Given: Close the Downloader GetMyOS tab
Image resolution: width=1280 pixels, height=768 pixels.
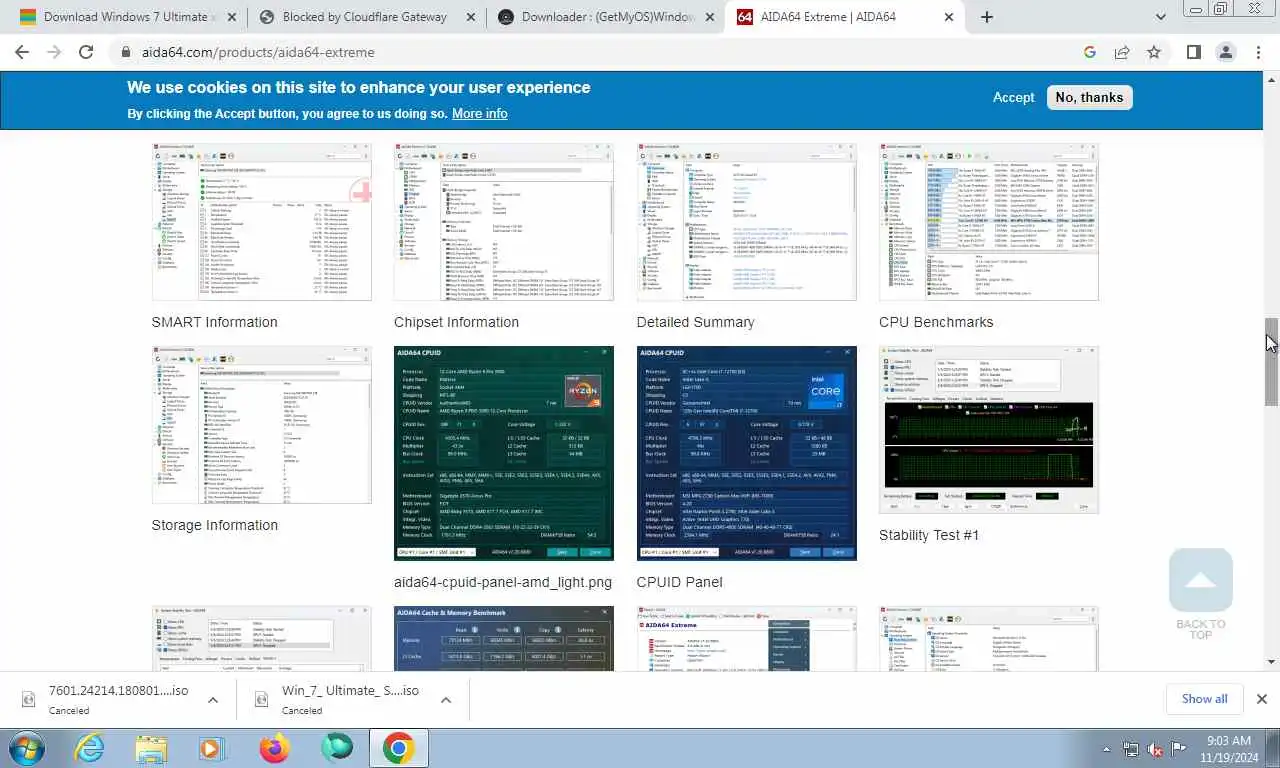Looking at the screenshot, I should [x=711, y=17].
